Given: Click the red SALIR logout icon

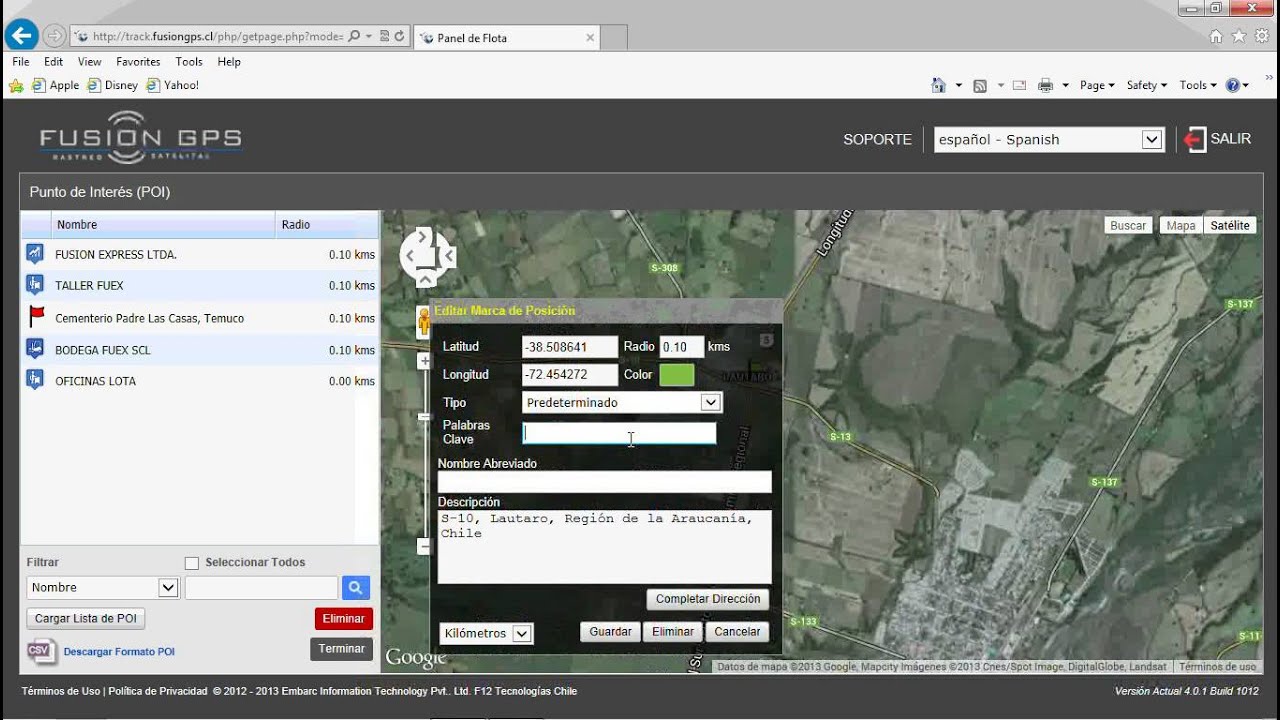Looking at the screenshot, I should coord(1194,140).
